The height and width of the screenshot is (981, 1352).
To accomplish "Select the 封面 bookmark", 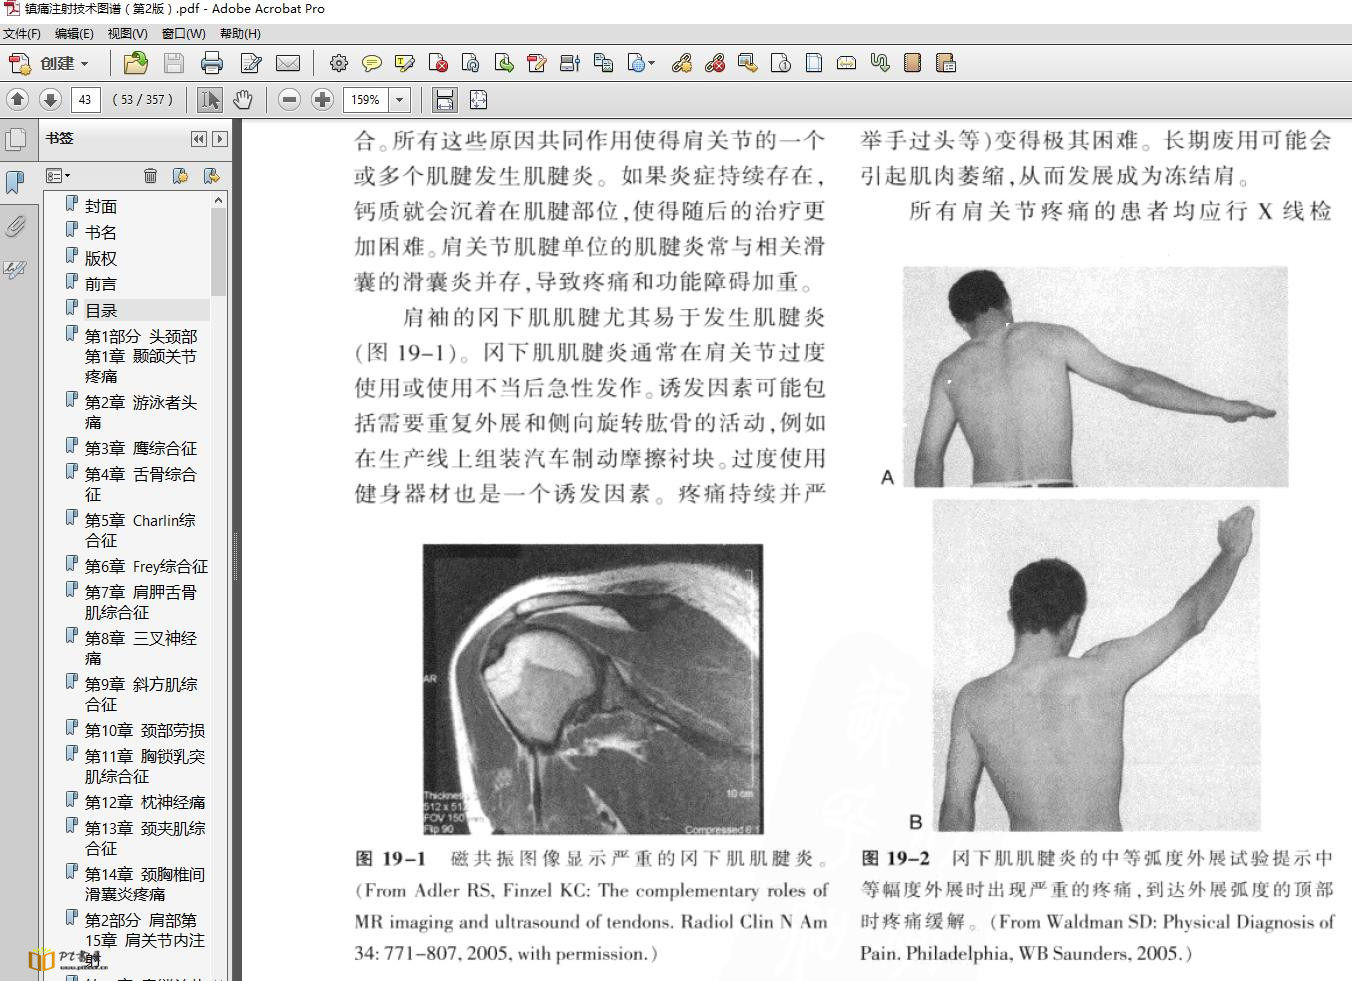I will [100, 206].
